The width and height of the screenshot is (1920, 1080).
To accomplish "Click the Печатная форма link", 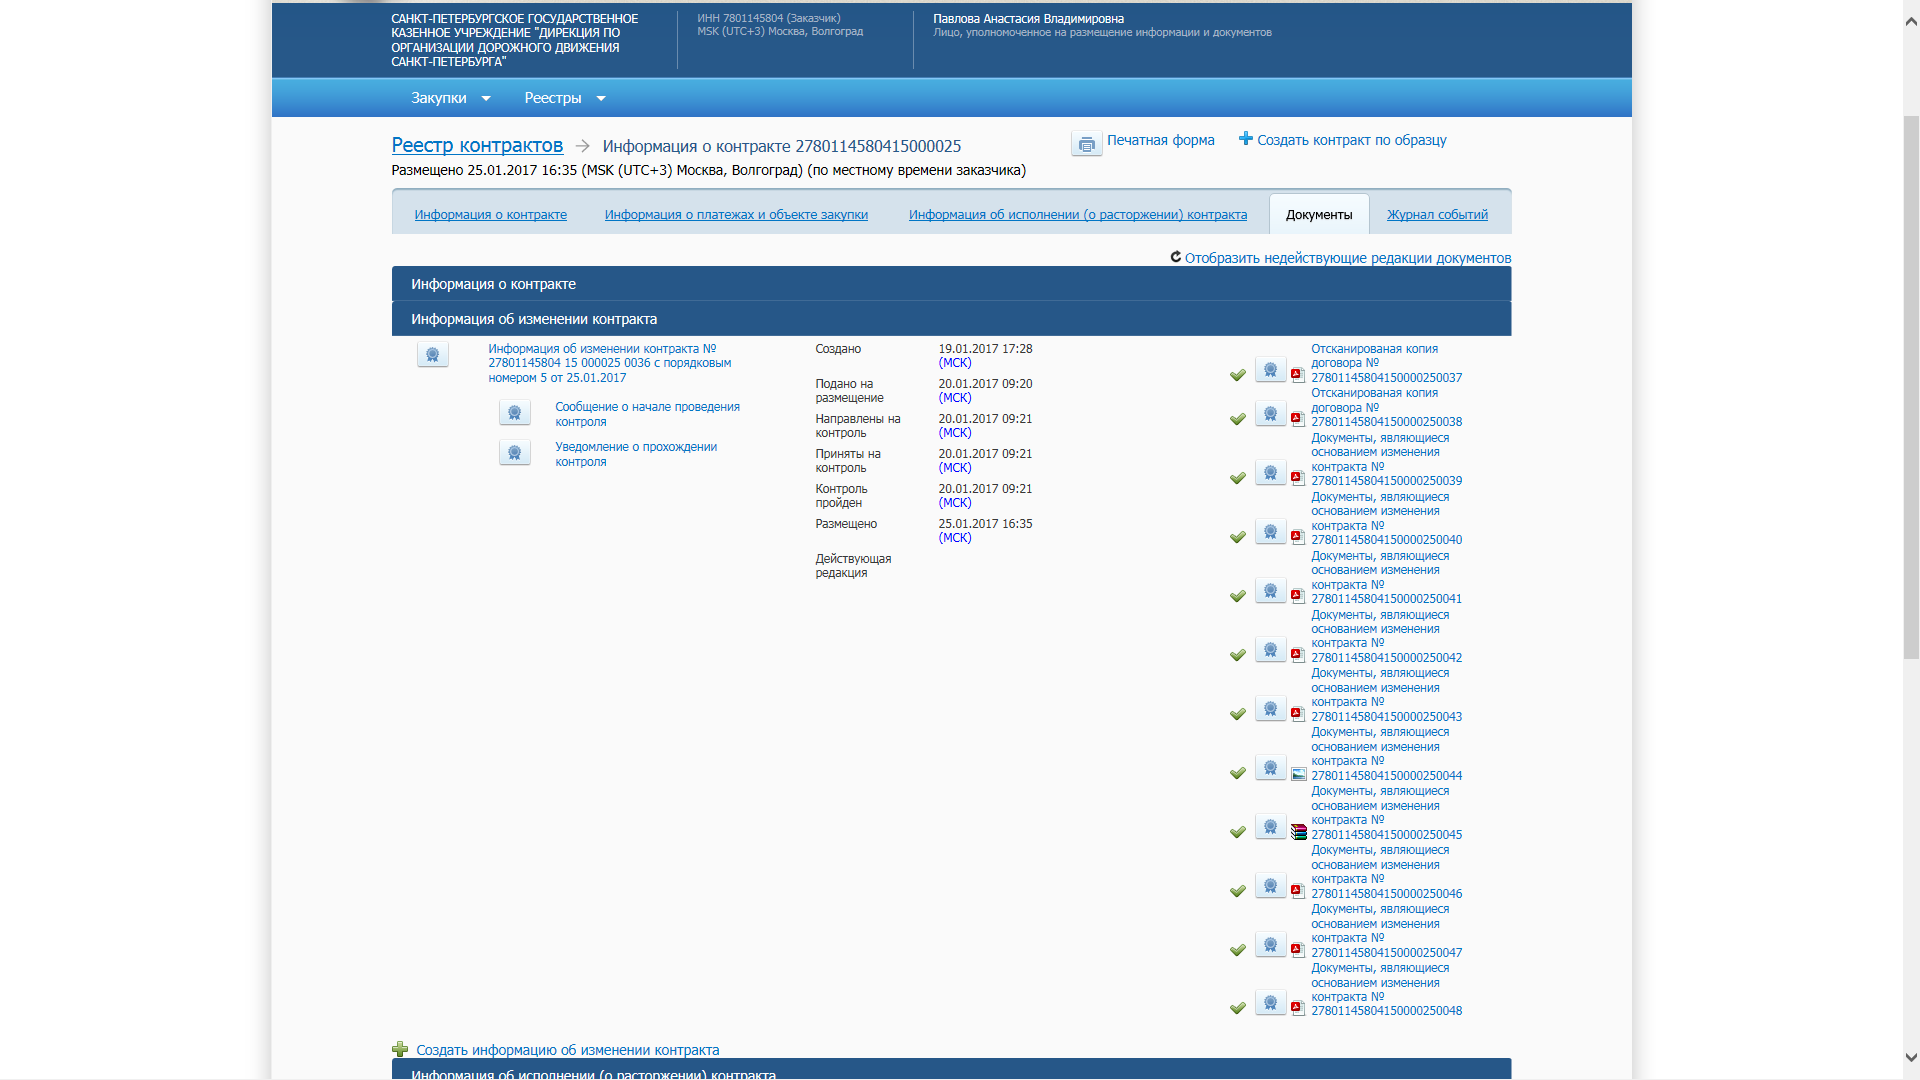I will pyautogui.click(x=1161, y=140).
